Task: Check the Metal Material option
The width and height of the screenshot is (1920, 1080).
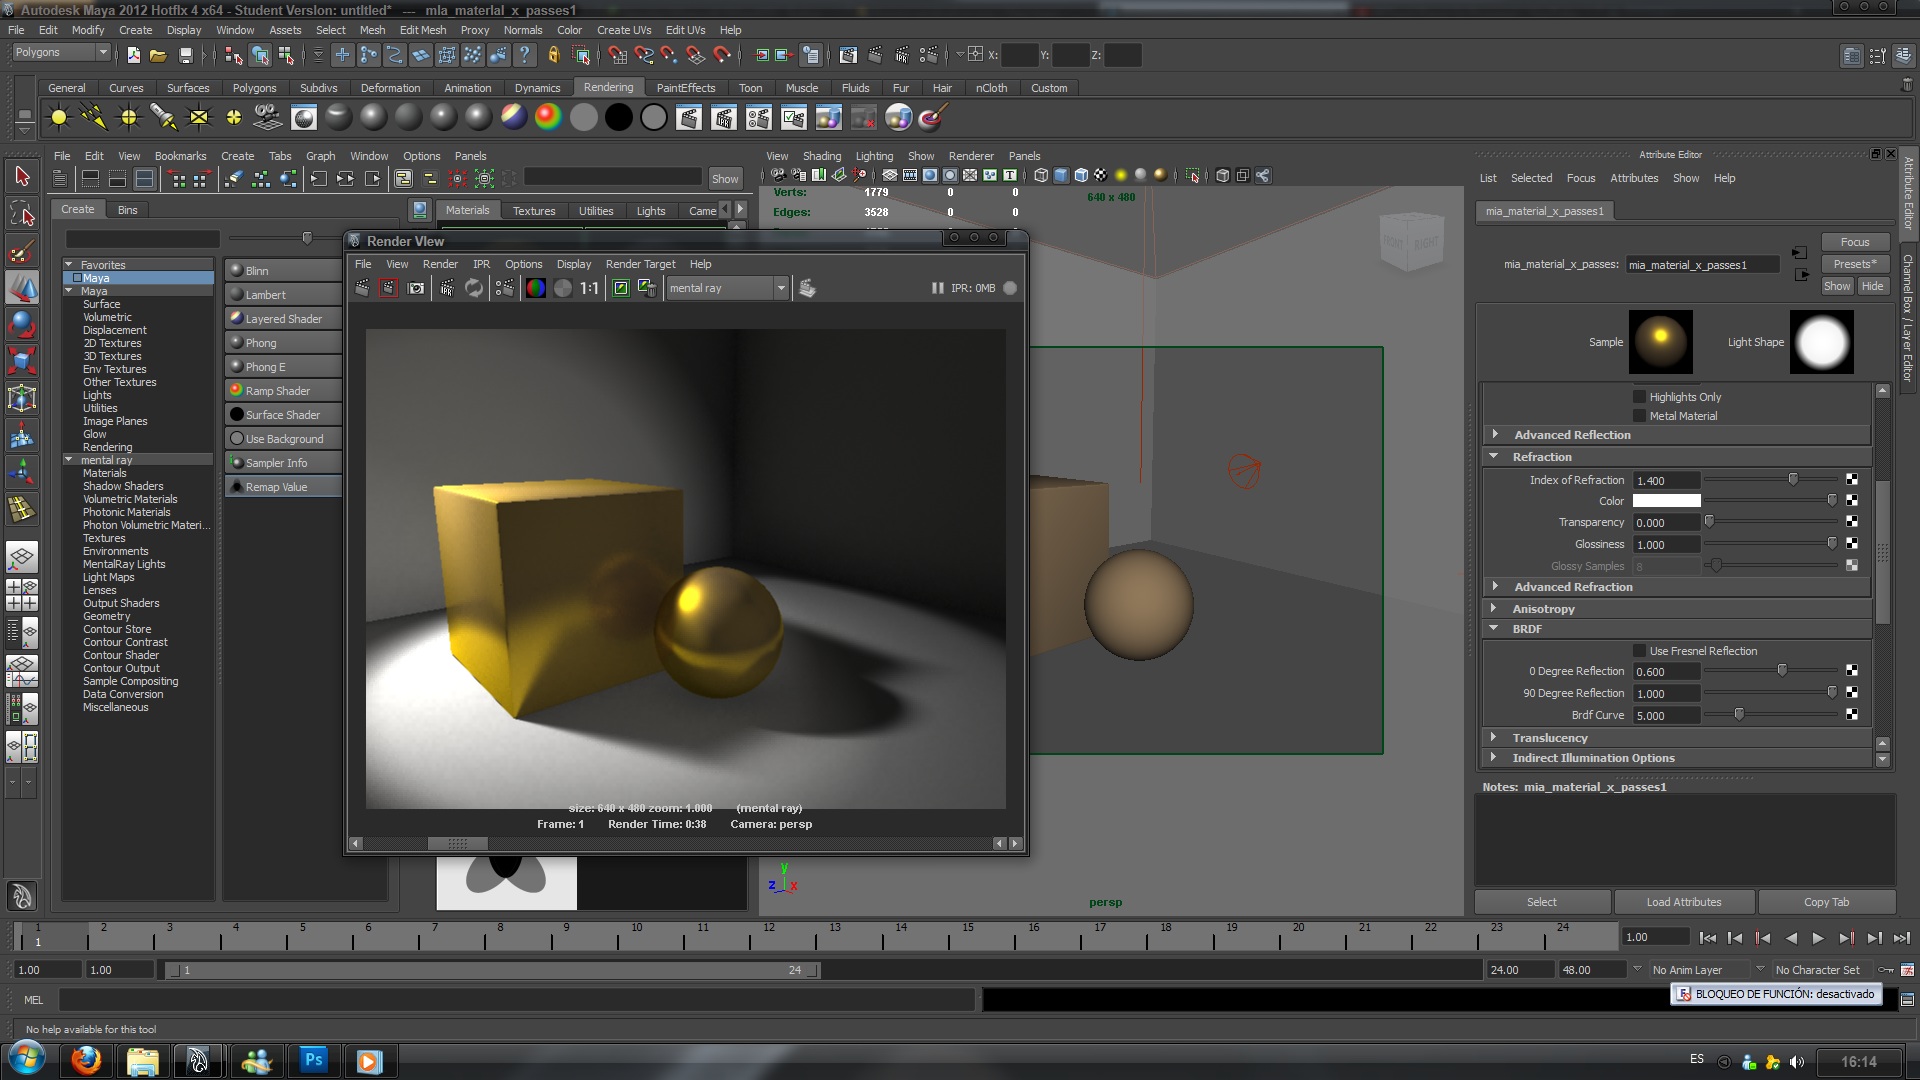Action: 1639,416
